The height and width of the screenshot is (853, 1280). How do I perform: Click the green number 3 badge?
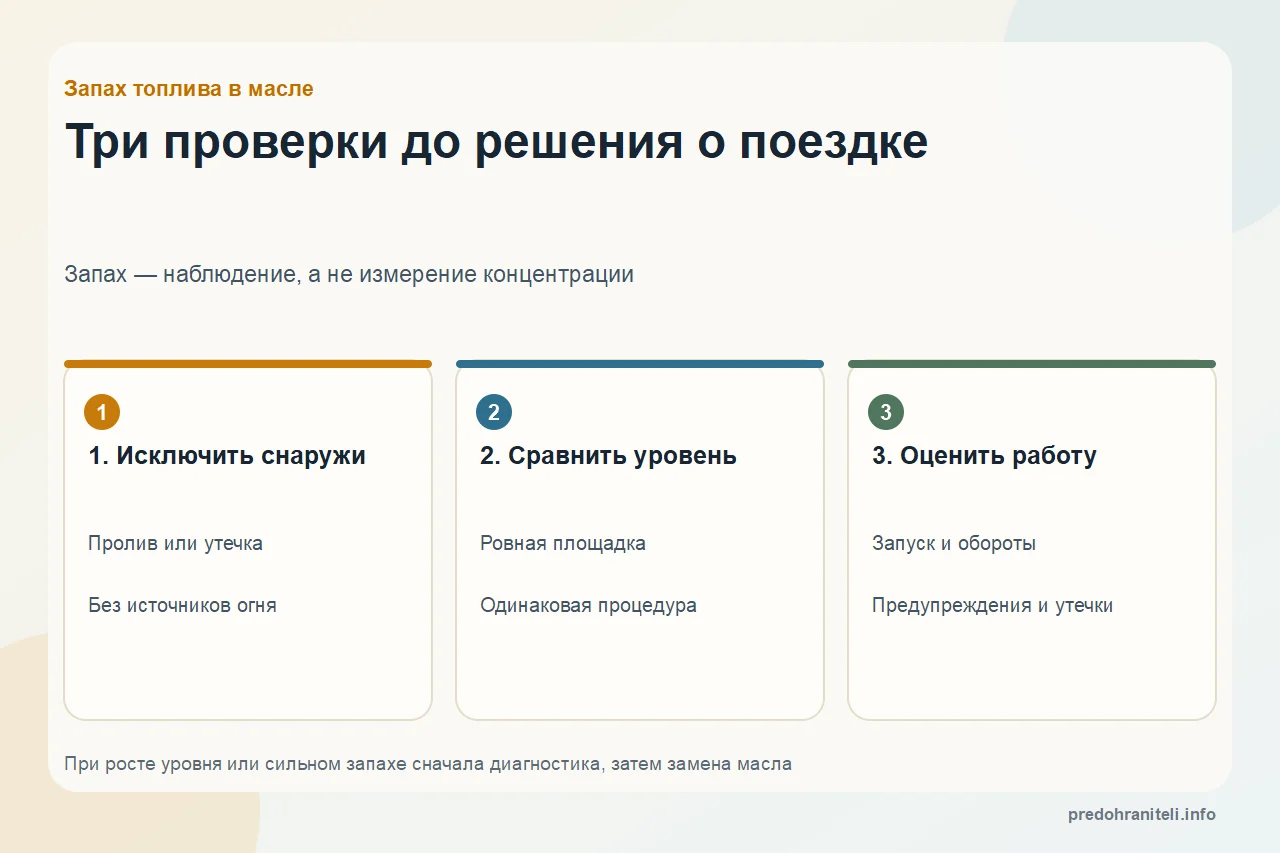[886, 412]
